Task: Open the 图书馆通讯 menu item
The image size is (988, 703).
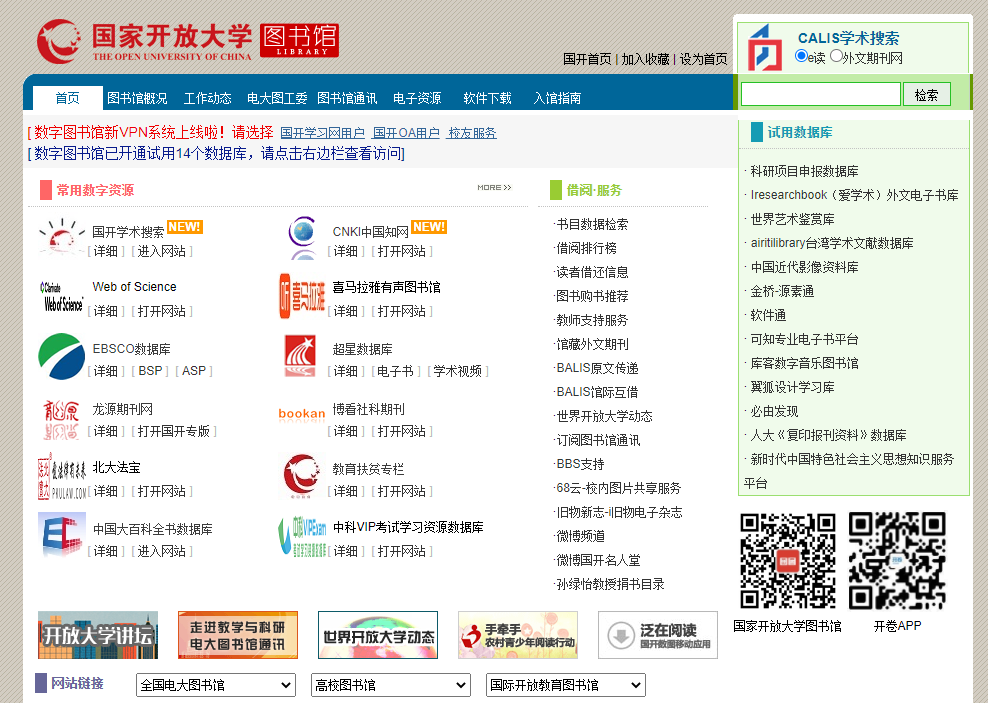Action: coord(347,98)
